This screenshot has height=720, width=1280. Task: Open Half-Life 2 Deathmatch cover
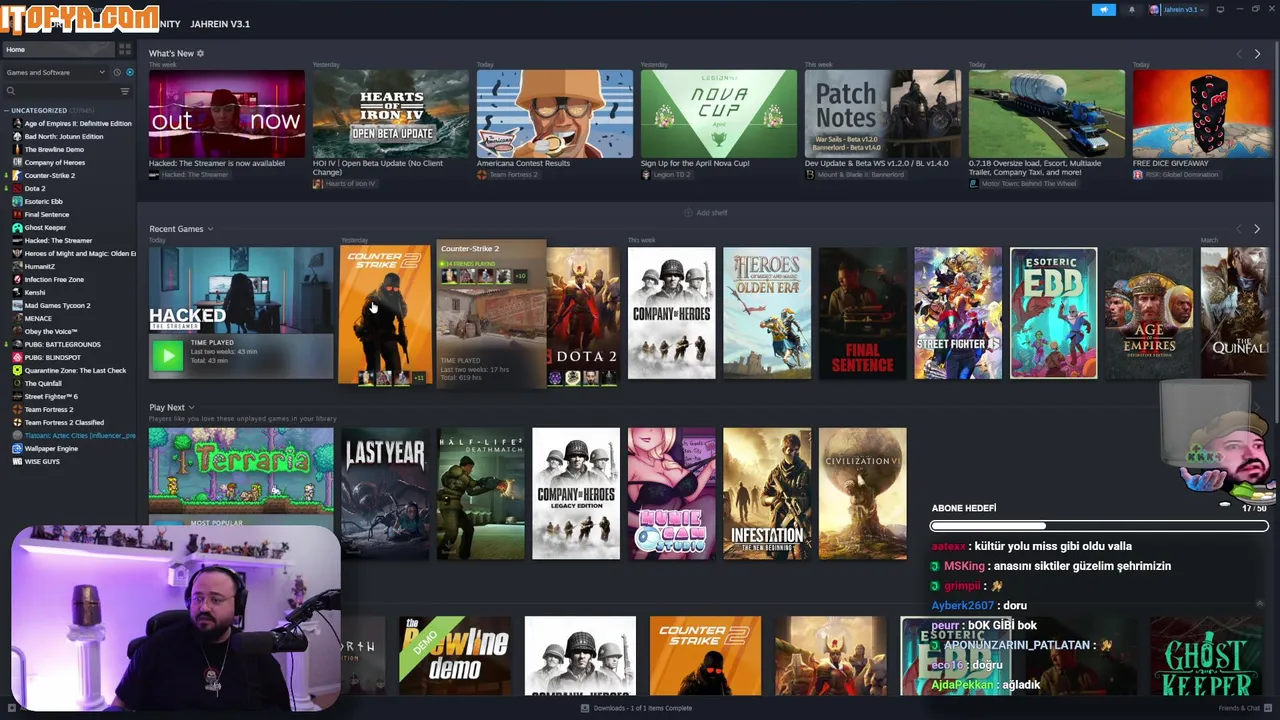click(x=481, y=493)
